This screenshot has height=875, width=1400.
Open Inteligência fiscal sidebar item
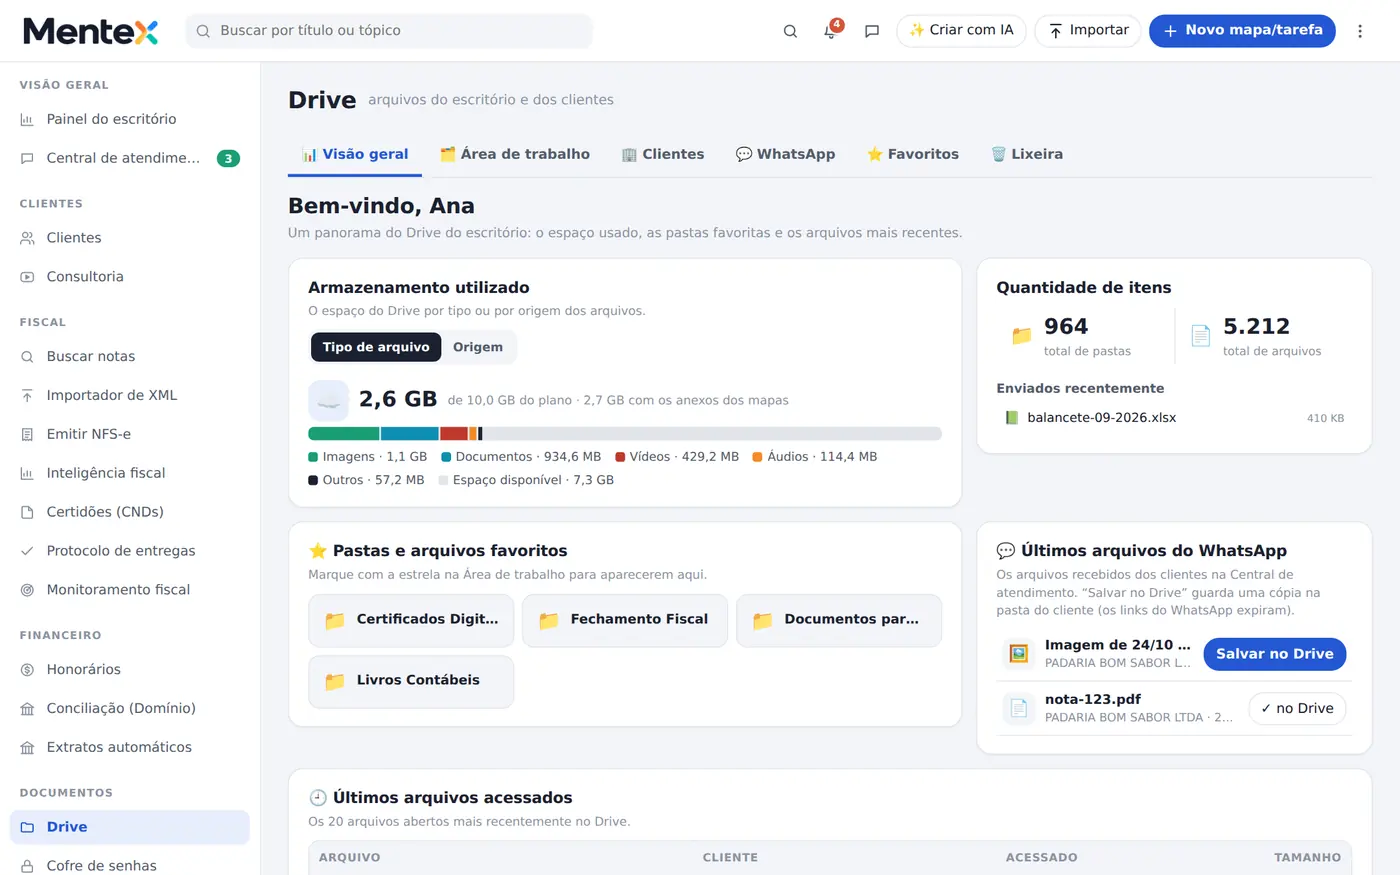point(130,473)
